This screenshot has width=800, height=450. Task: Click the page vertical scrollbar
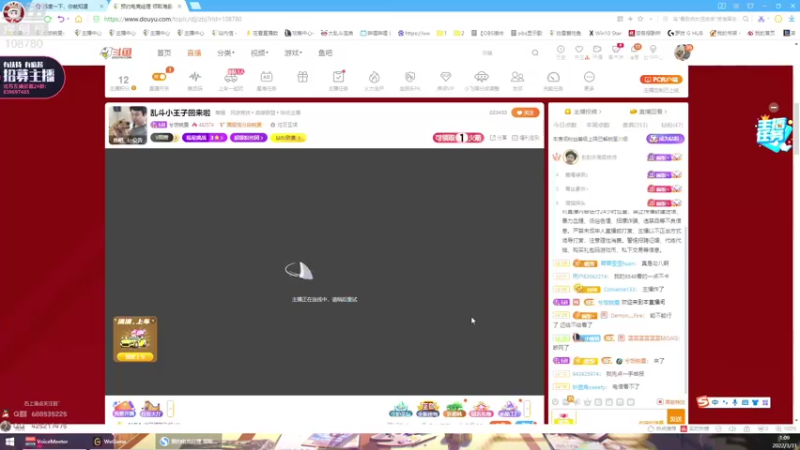796,128
